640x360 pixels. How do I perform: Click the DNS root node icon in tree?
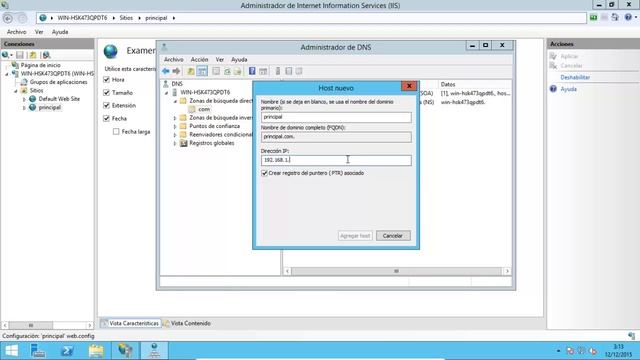tap(166, 84)
